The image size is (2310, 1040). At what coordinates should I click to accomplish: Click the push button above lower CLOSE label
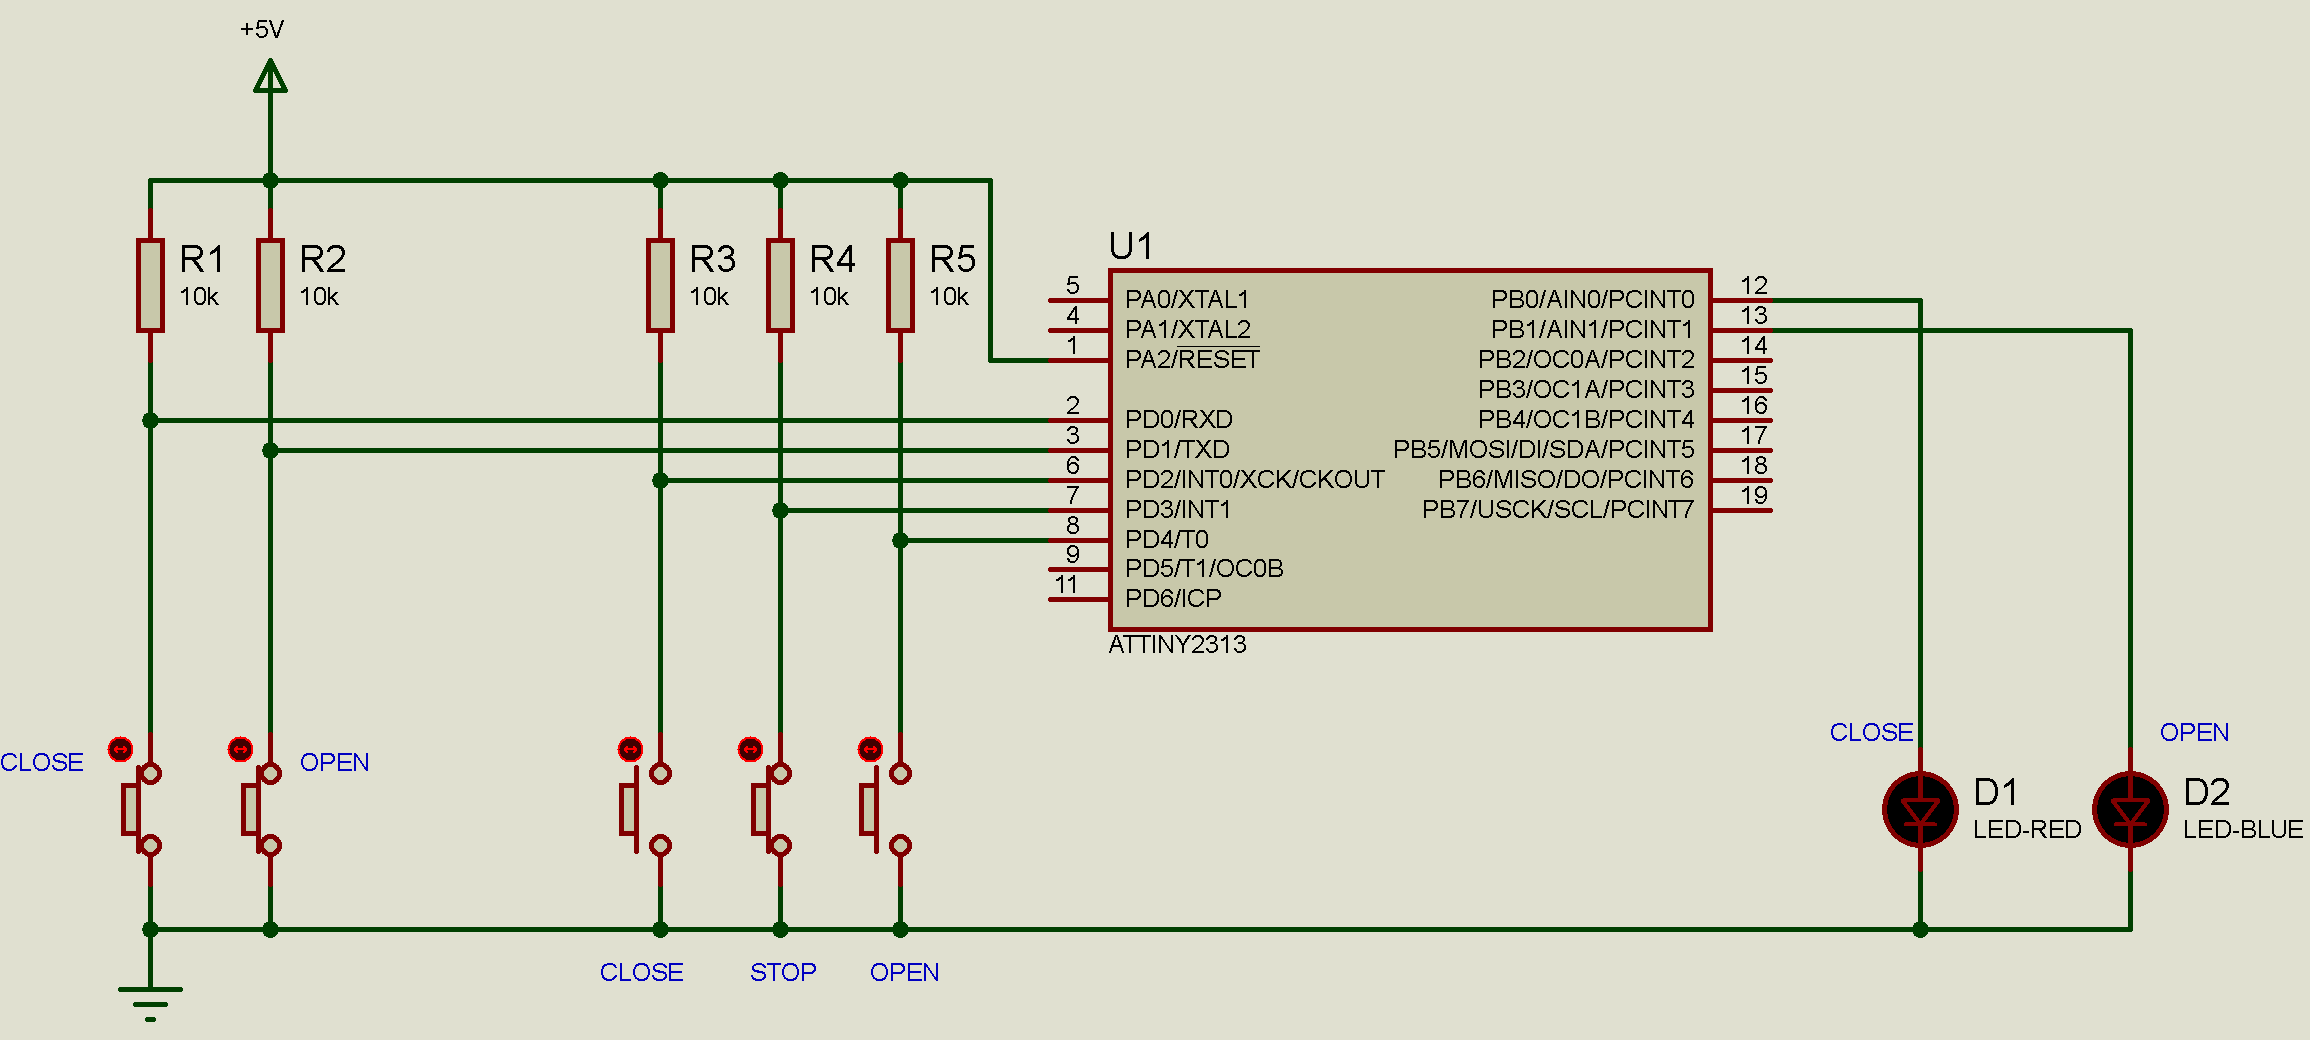(646, 810)
